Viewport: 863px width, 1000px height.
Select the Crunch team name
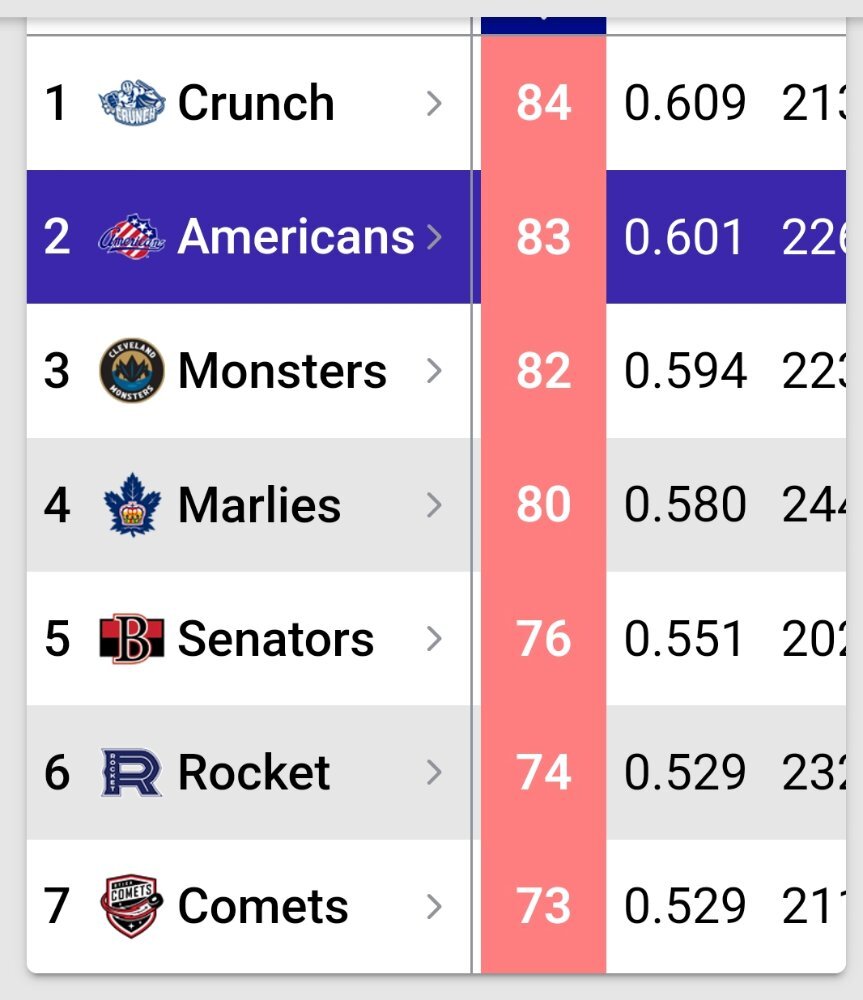[256, 103]
